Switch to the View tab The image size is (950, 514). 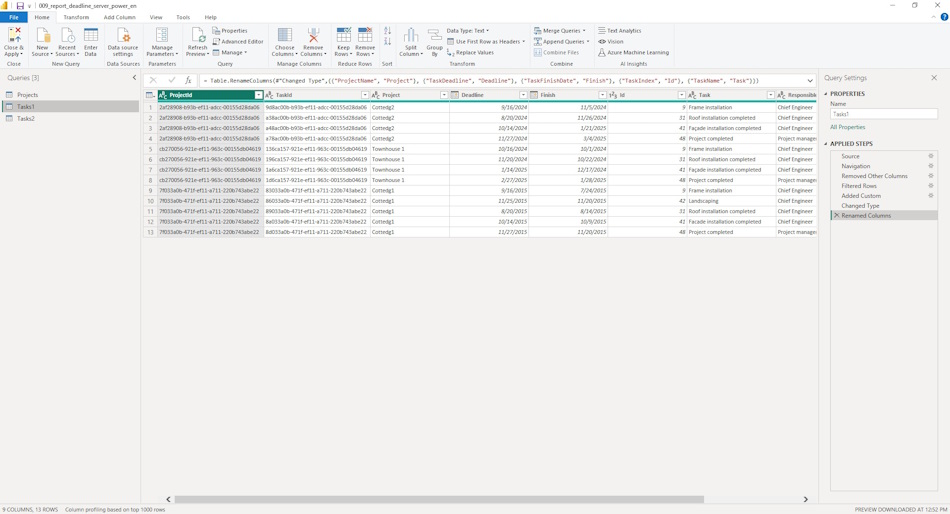point(156,18)
